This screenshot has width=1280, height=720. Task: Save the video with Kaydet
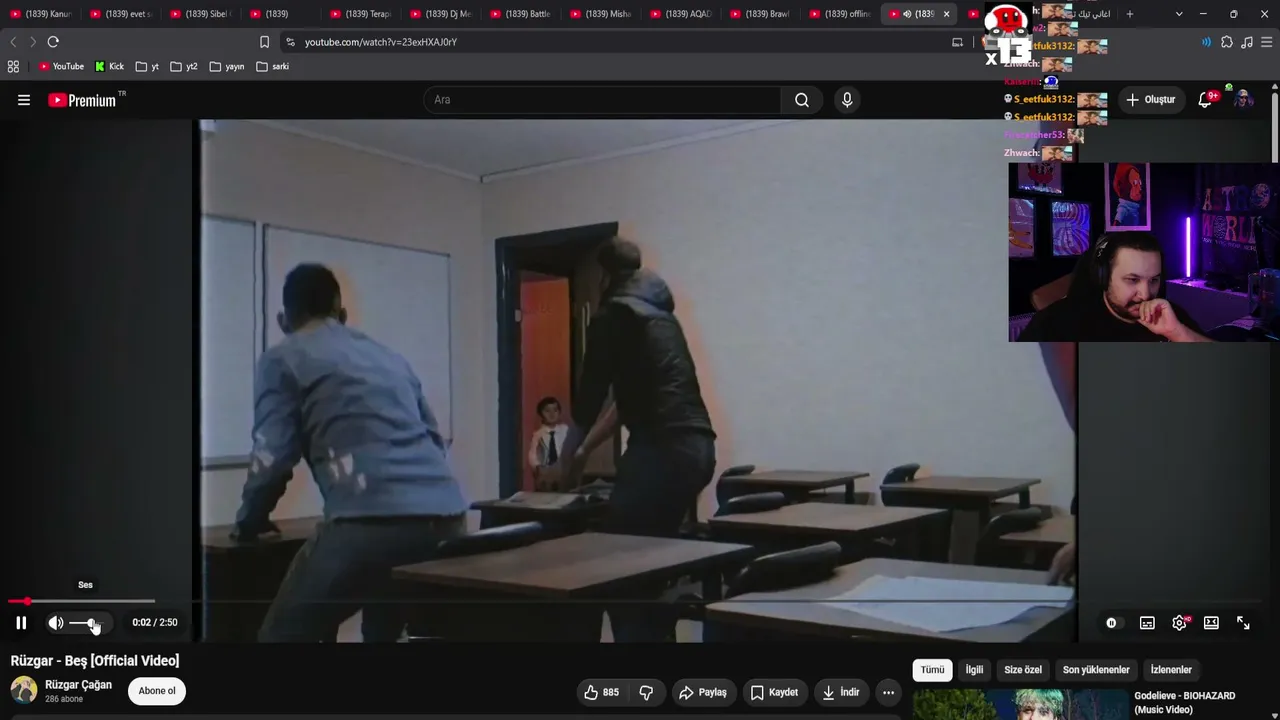[774, 692]
